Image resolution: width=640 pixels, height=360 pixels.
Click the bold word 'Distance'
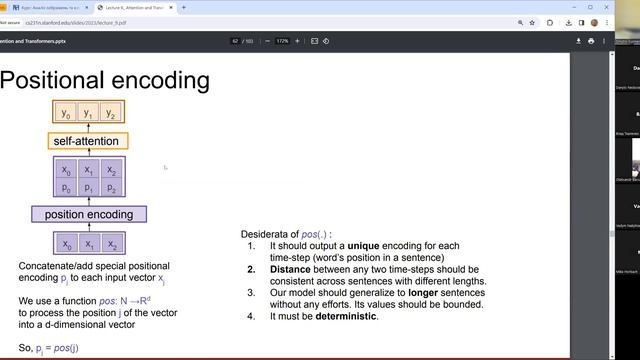290,269
